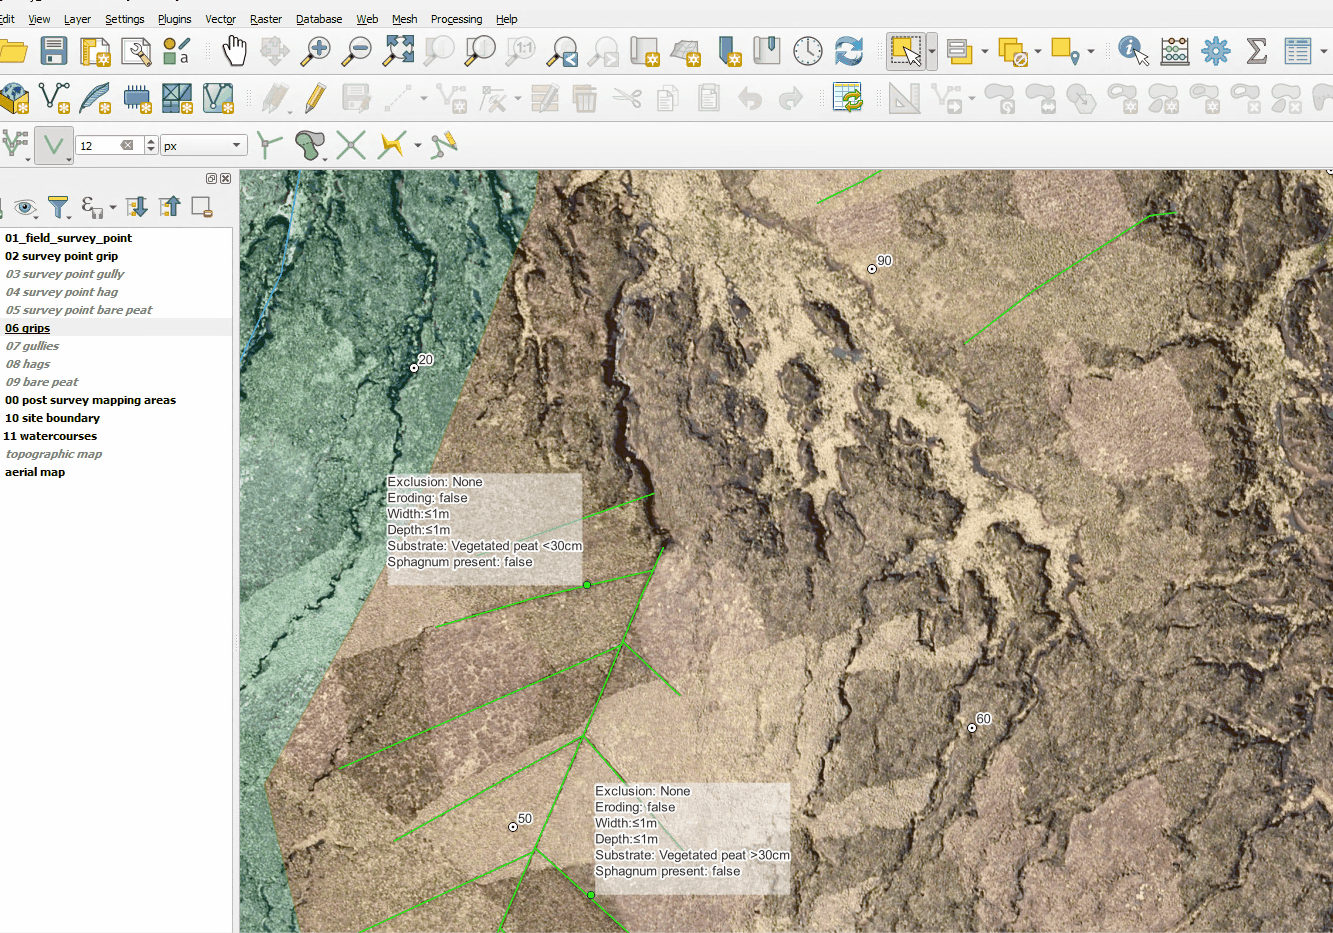The image size is (1333, 933).
Task: Open Manage Map Themes eye dropdown
Action: coord(25,207)
